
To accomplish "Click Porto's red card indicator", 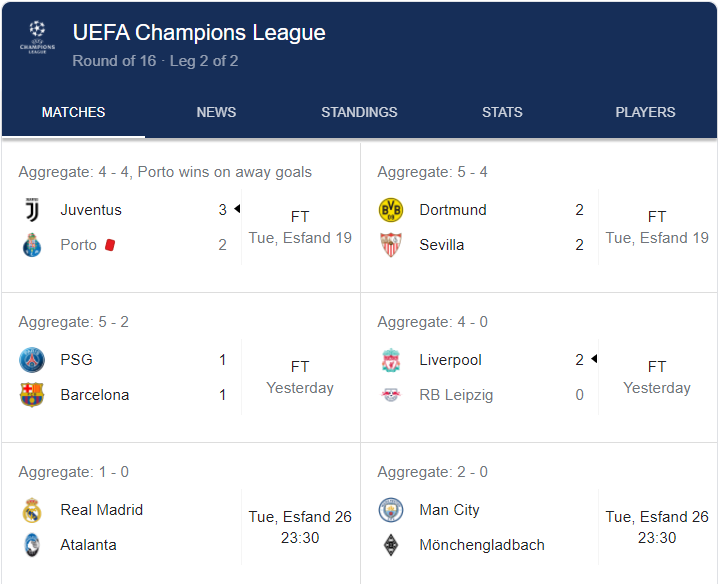I will click(110, 245).
